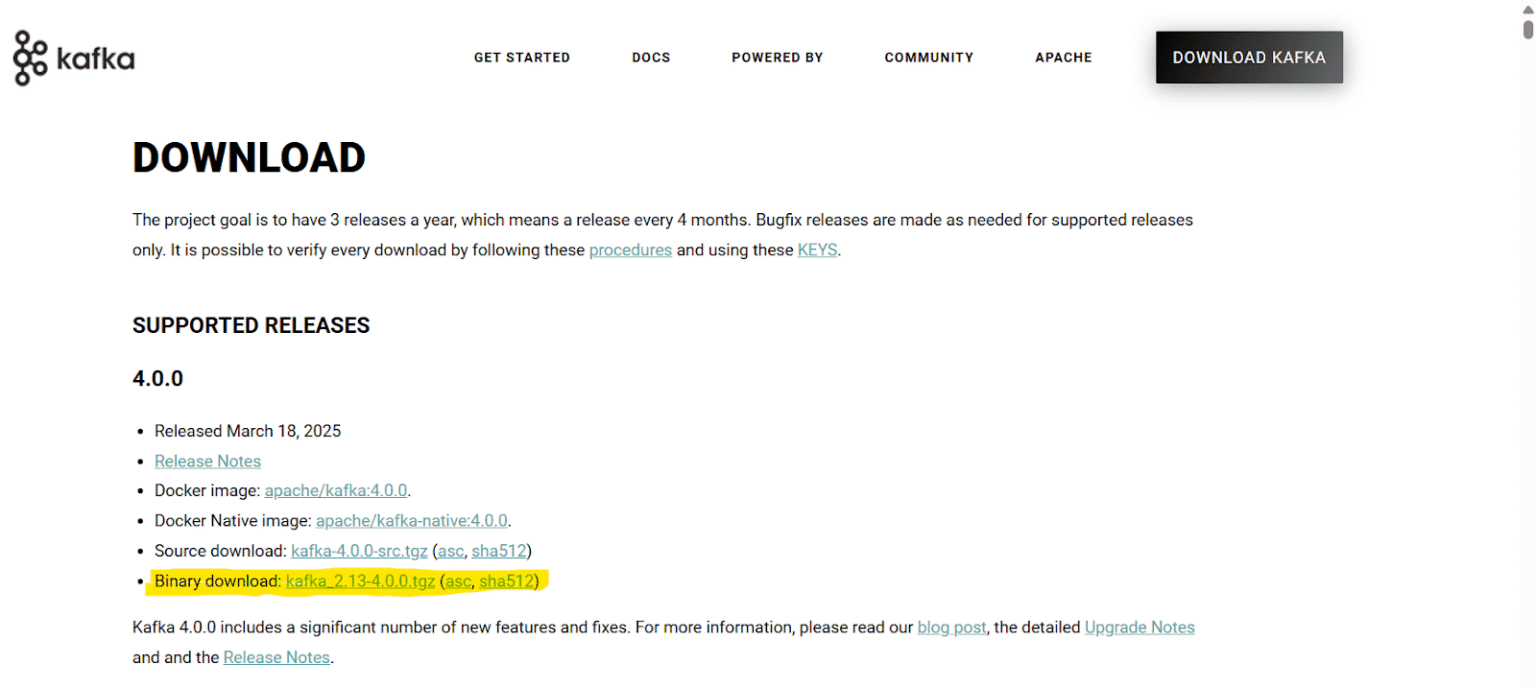Click the DOWNLOAD KAFKA button

point(1249,57)
